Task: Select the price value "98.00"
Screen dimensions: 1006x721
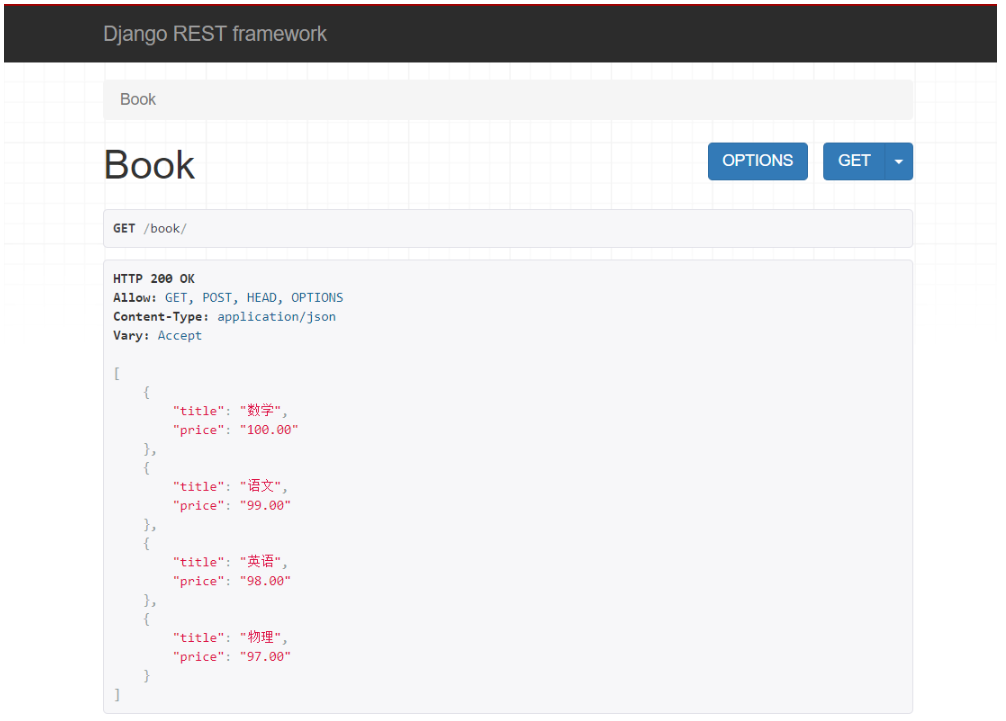Action: [x=266, y=581]
